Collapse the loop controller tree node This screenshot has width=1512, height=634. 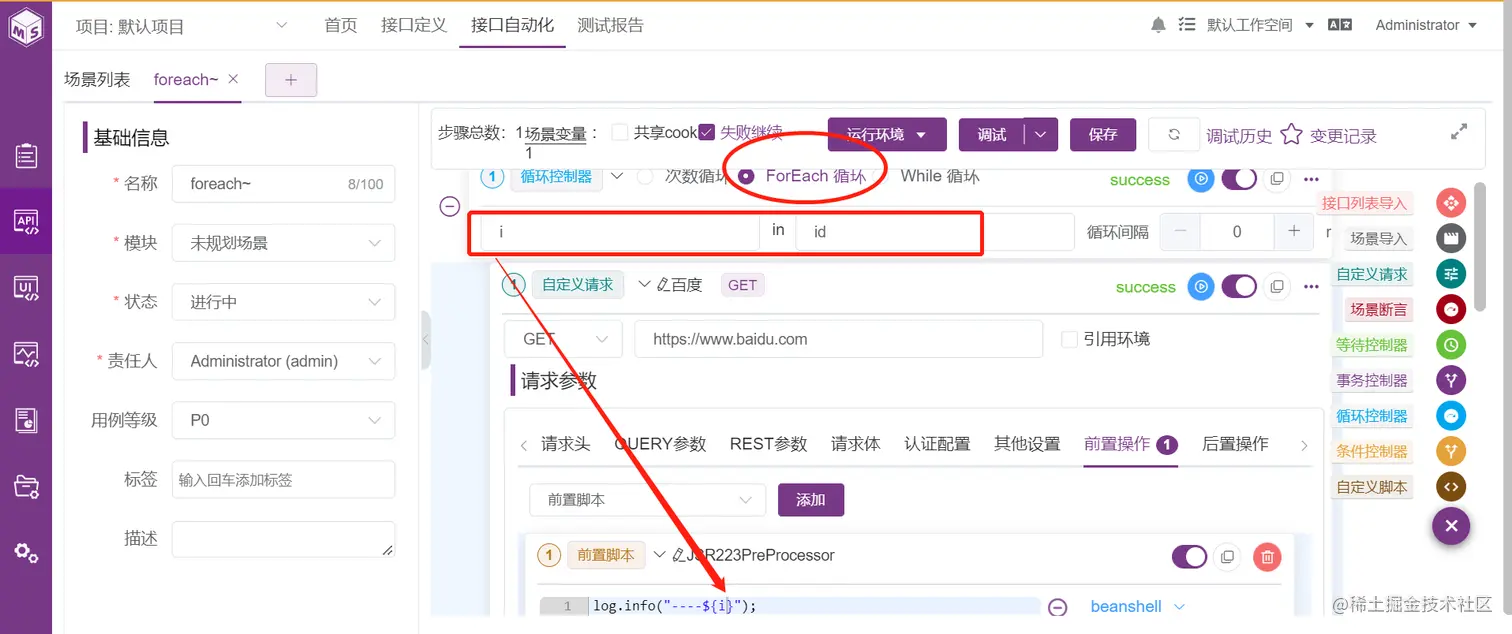tap(450, 206)
